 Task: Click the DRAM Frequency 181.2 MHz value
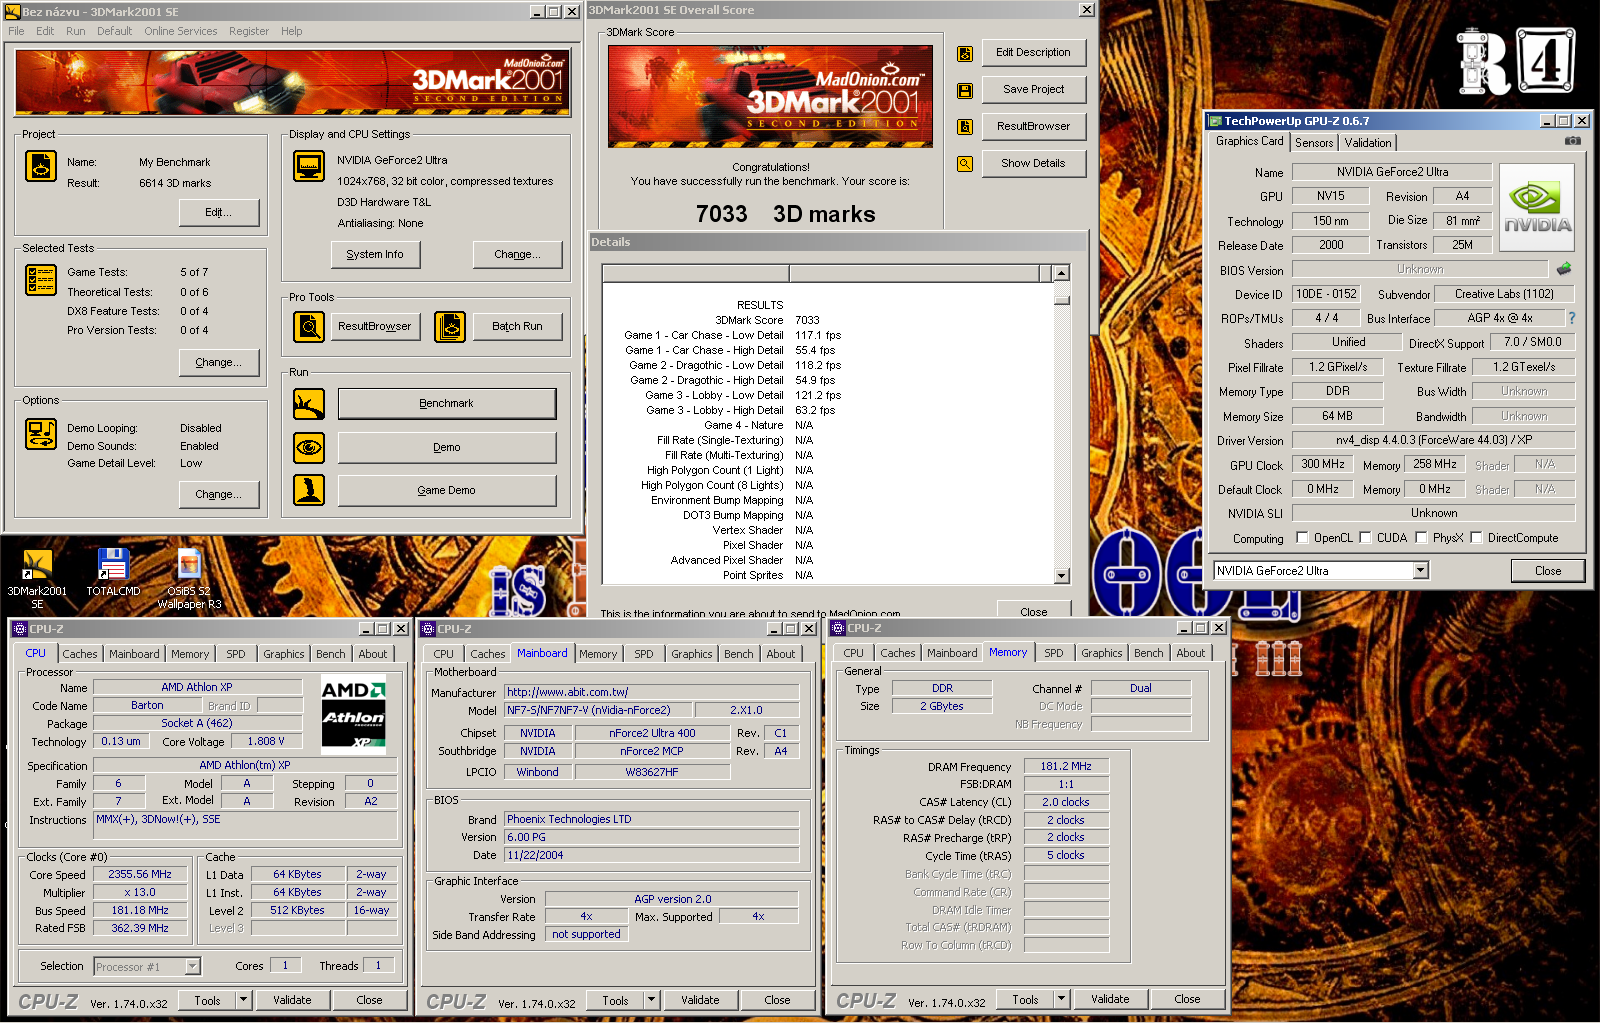click(1066, 767)
